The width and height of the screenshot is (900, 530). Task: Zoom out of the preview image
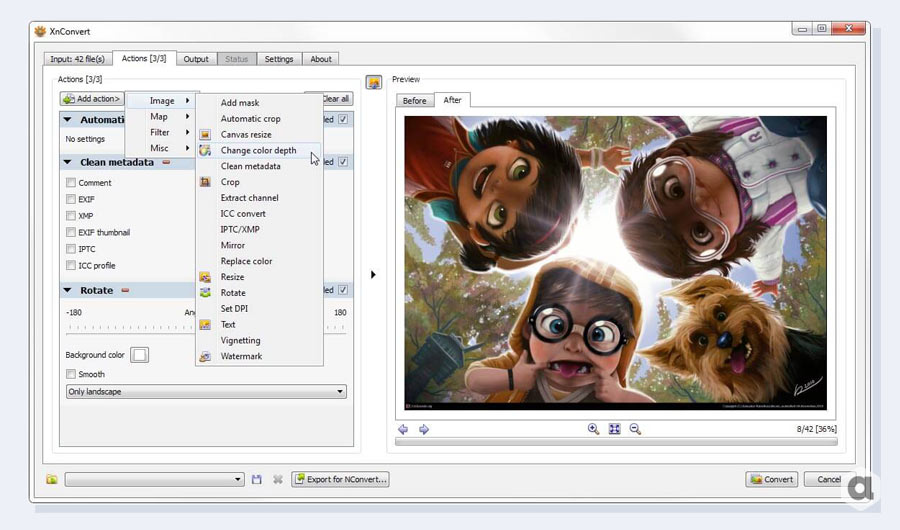pyautogui.click(x=635, y=429)
